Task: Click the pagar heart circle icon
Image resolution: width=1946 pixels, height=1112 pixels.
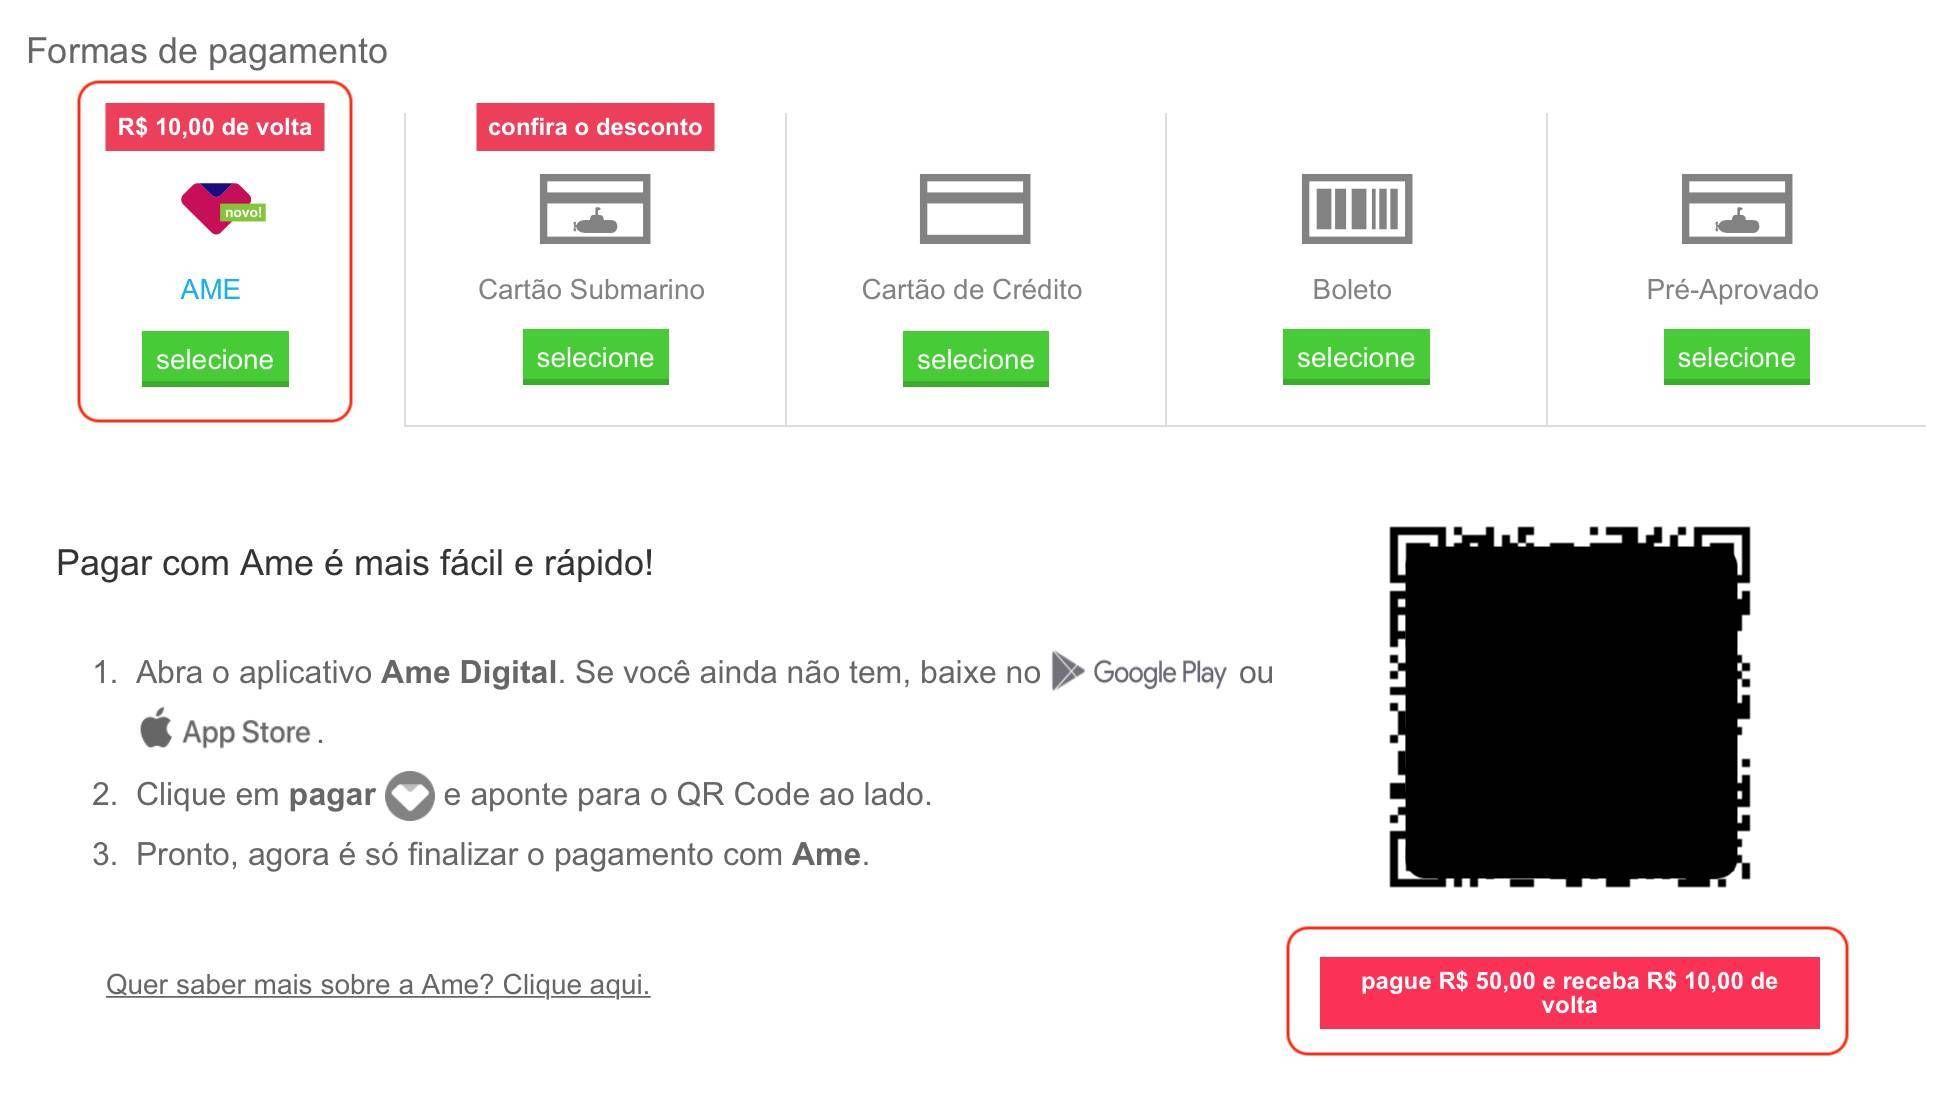Action: click(409, 796)
